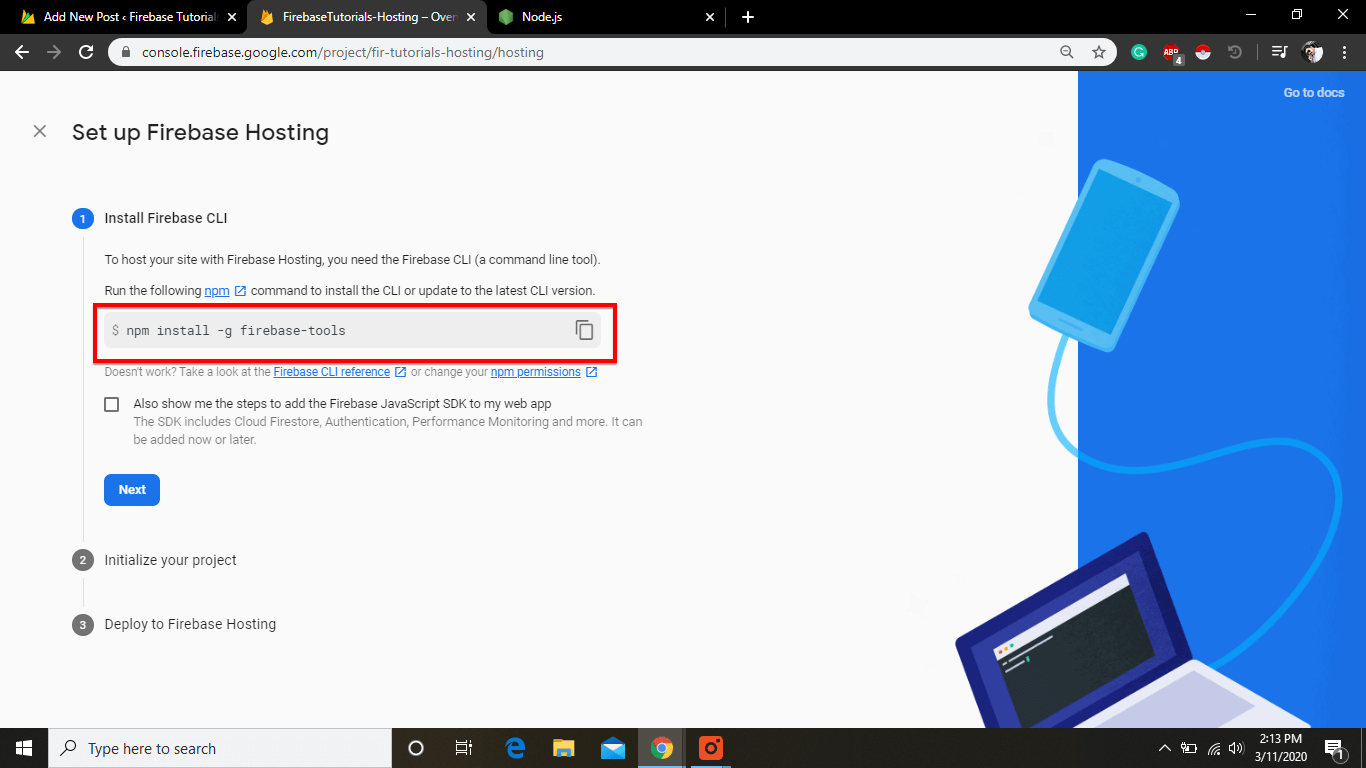This screenshot has width=1366, height=768.
Task: Click Go to docs
Action: (1314, 93)
